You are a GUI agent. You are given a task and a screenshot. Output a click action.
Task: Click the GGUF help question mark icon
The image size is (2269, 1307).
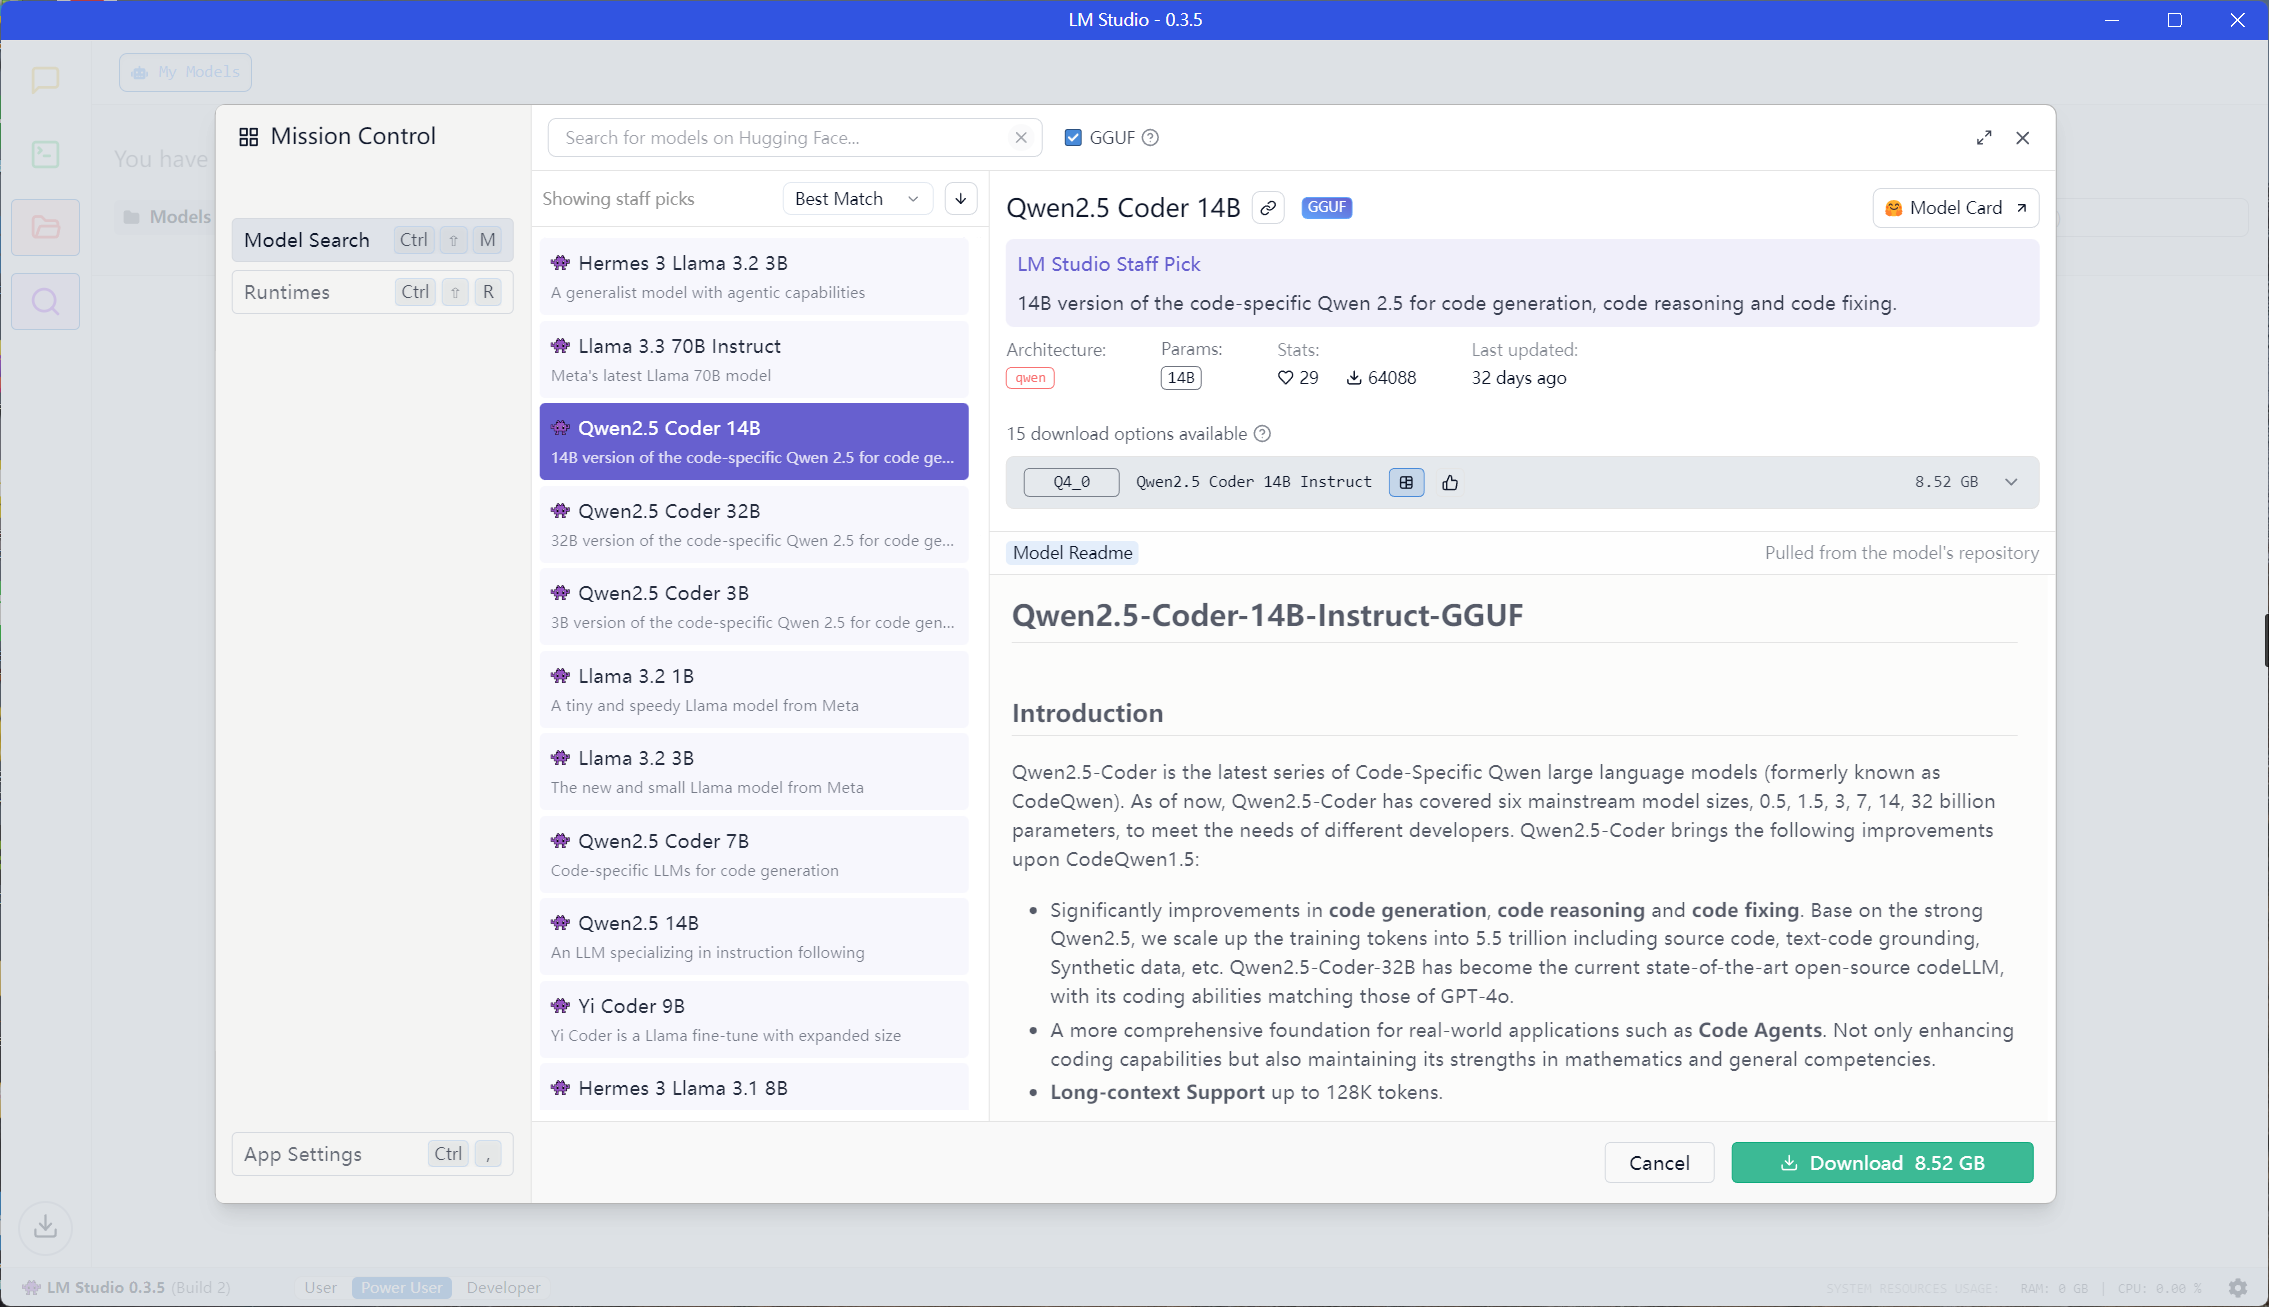pos(1151,138)
